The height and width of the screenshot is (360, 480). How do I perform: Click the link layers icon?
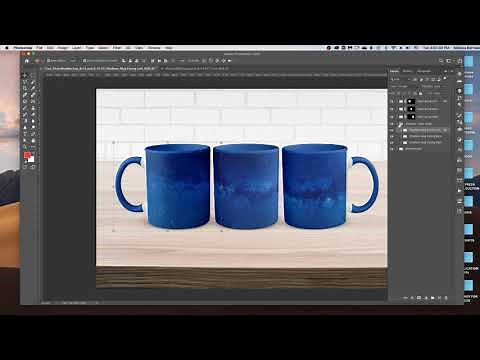click(406, 298)
